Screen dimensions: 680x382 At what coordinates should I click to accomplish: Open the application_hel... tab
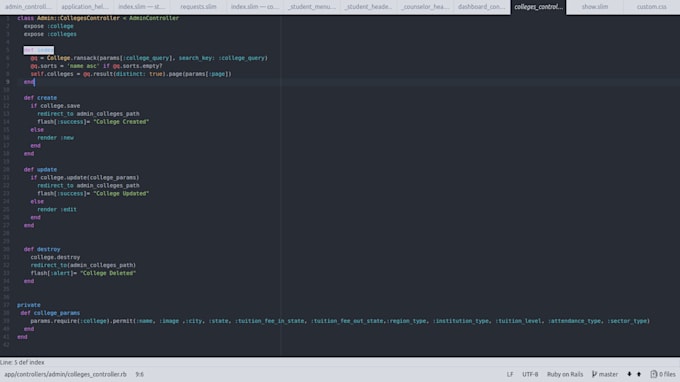(85, 7)
